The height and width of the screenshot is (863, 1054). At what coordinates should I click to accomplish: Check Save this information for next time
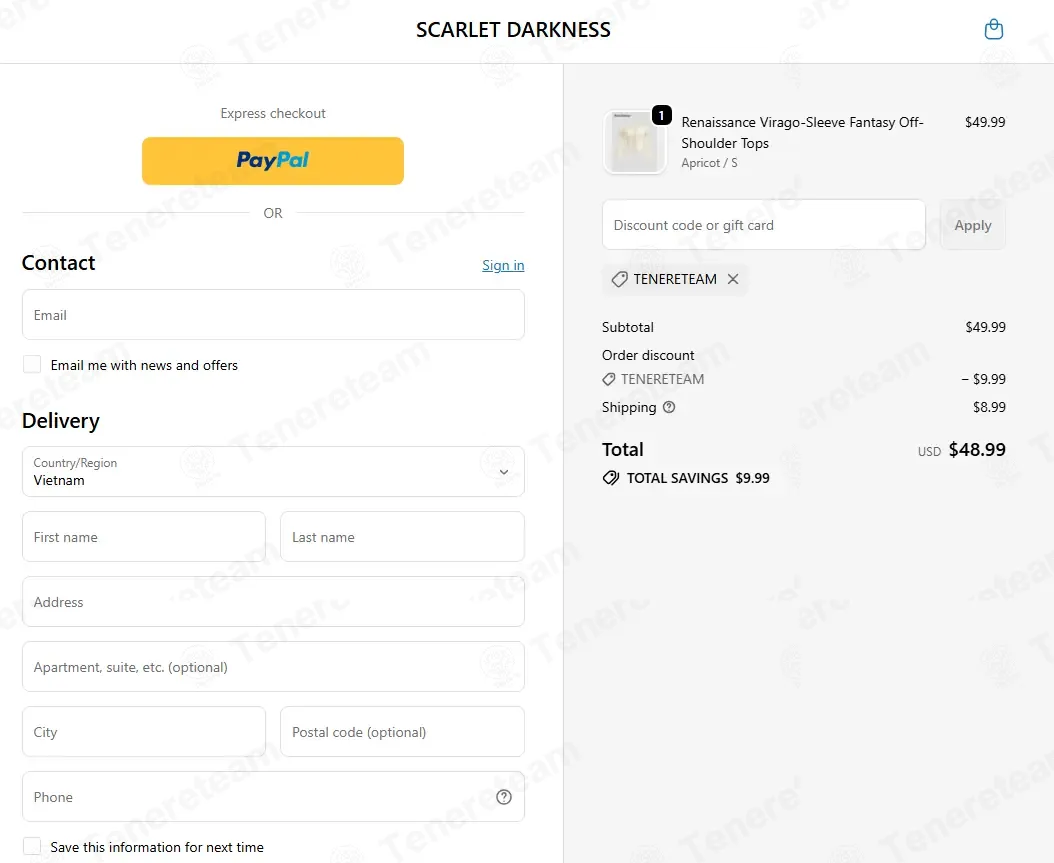click(32, 846)
